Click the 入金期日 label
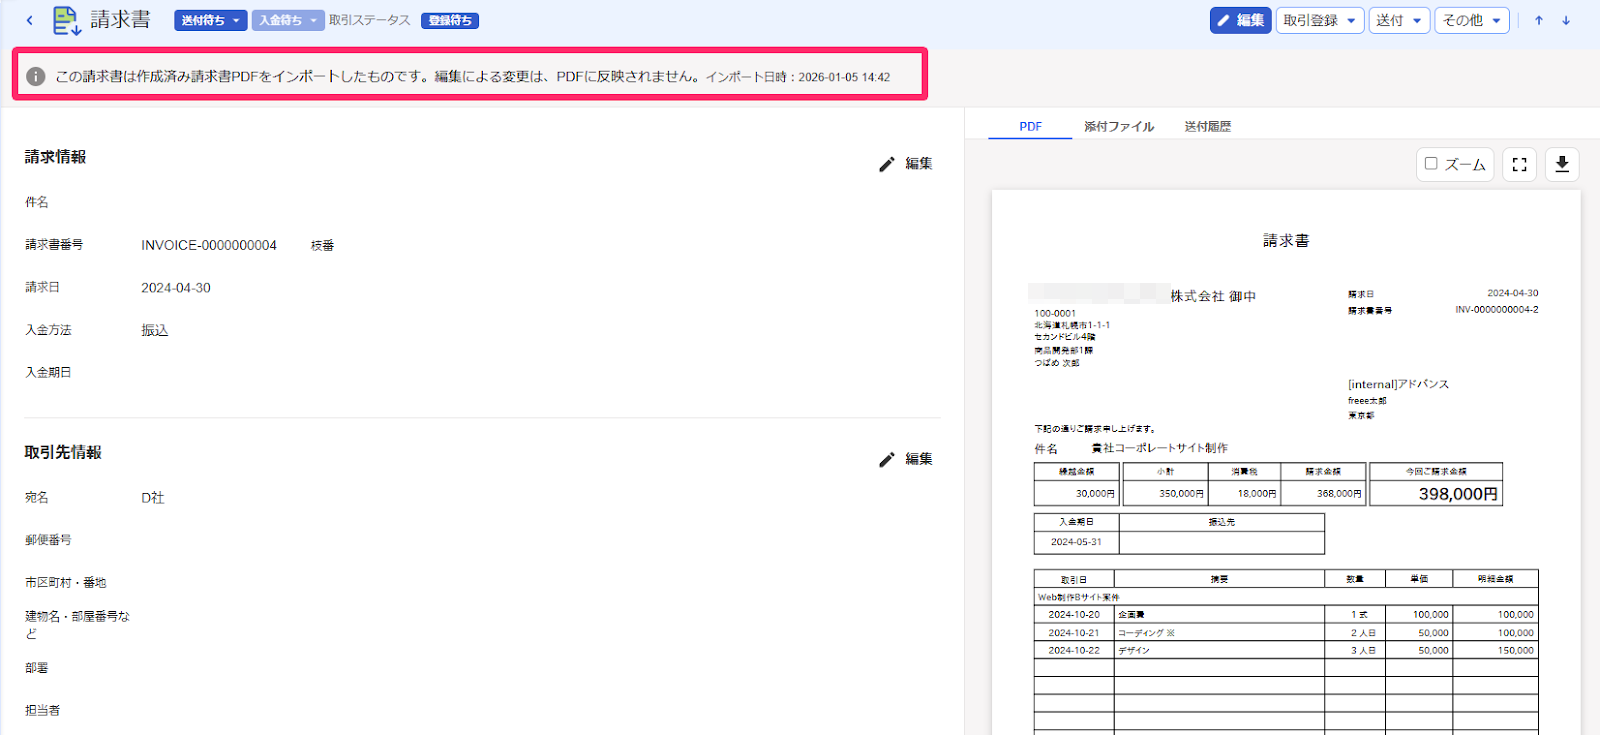This screenshot has height=735, width=1600. [x=48, y=372]
